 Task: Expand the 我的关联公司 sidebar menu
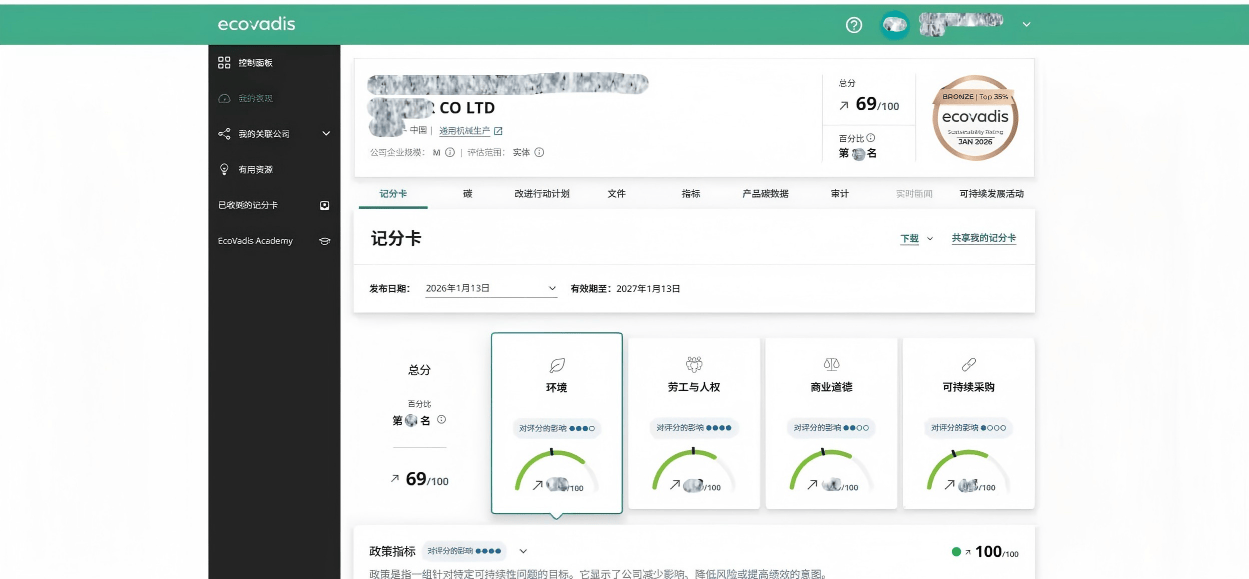[326, 134]
